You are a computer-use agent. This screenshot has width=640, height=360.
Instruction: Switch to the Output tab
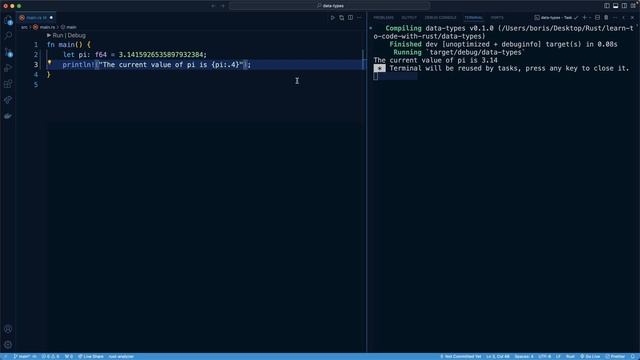click(409, 18)
